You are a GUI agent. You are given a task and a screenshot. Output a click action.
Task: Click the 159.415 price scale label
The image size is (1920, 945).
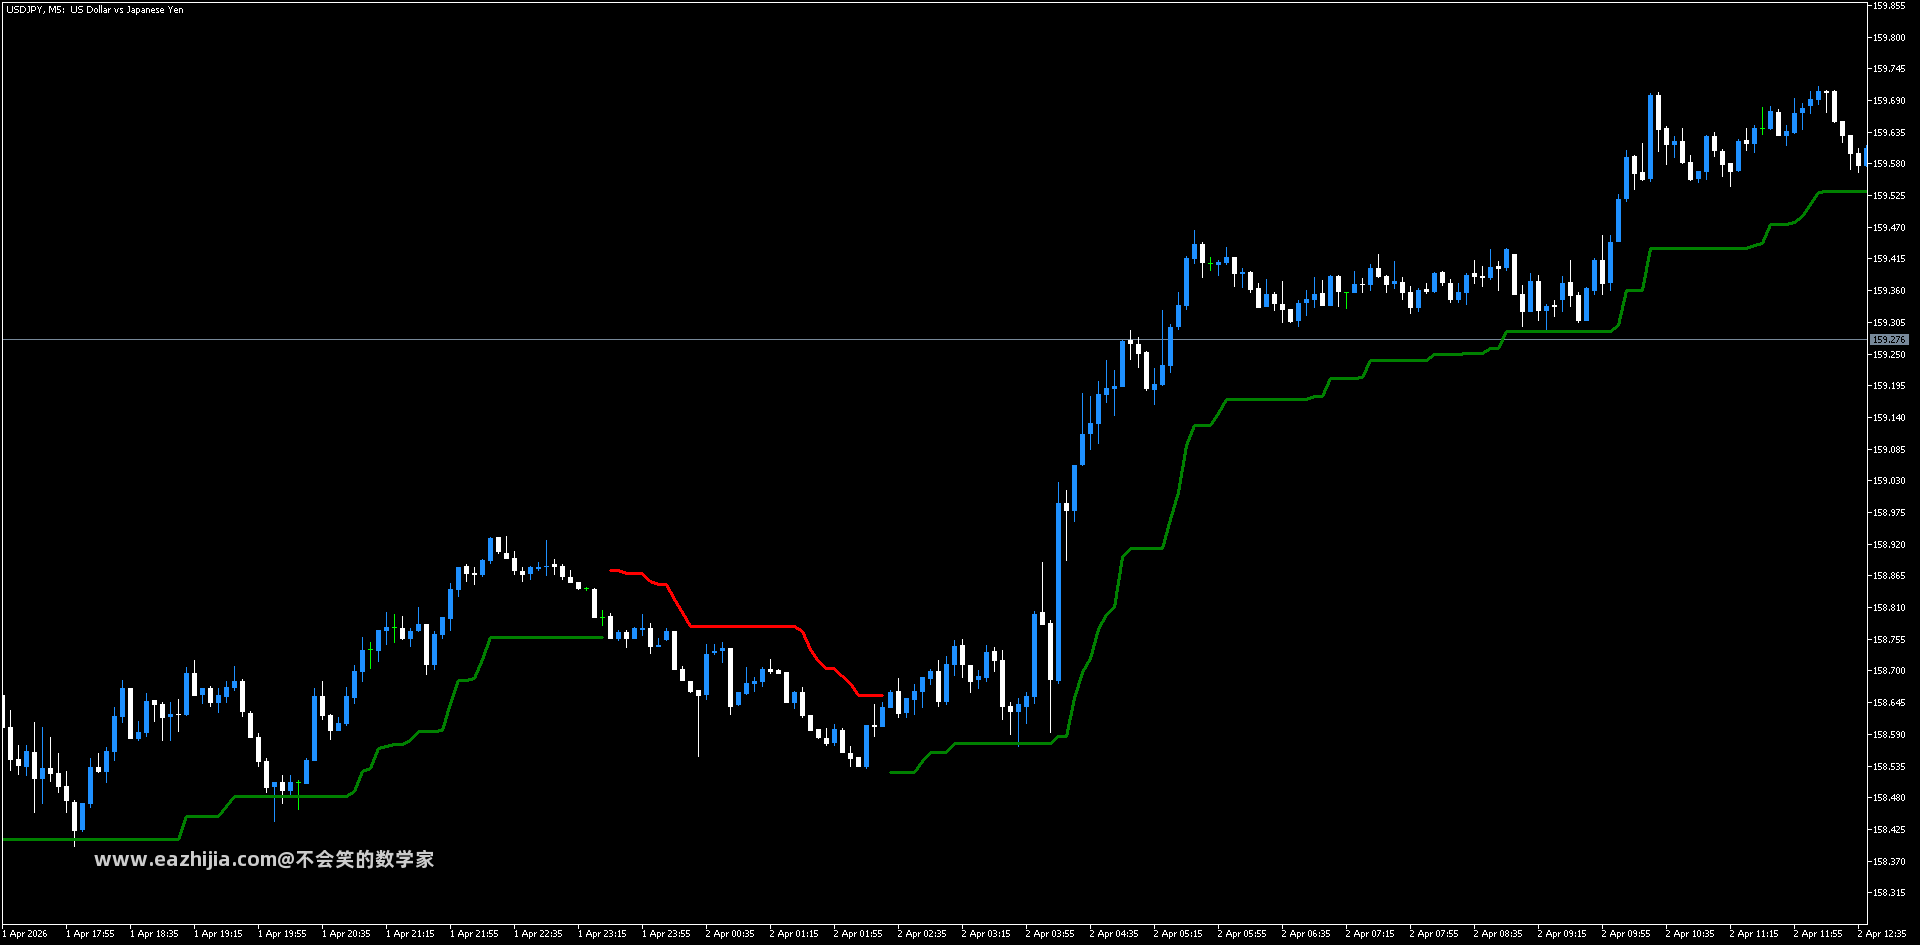[x=1889, y=259]
